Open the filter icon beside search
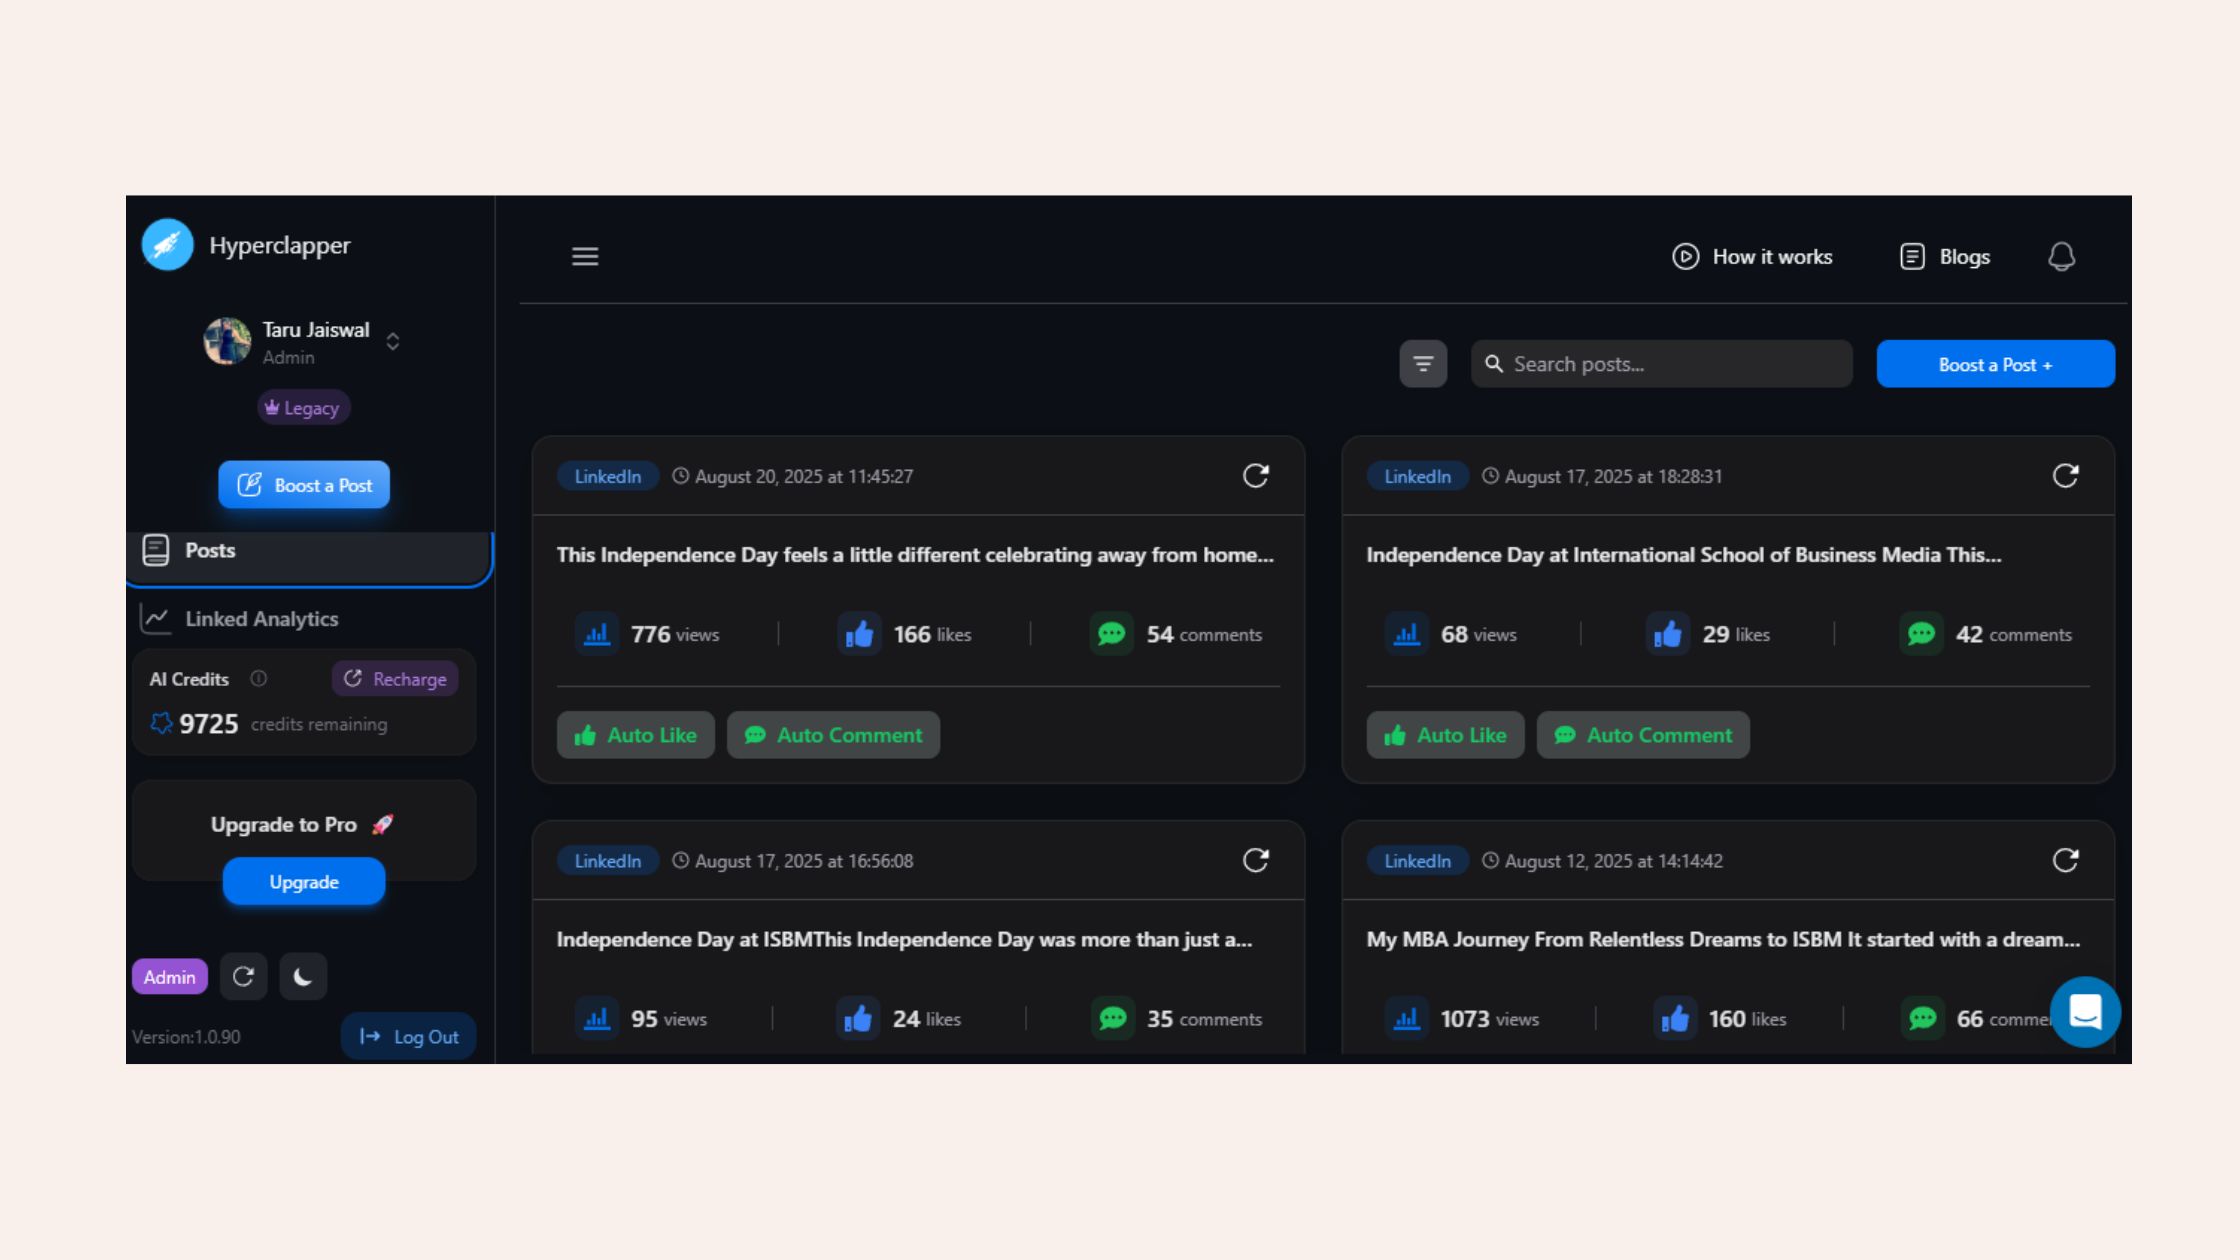Viewport: 2240px width, 1260px height. [1423, 364]
